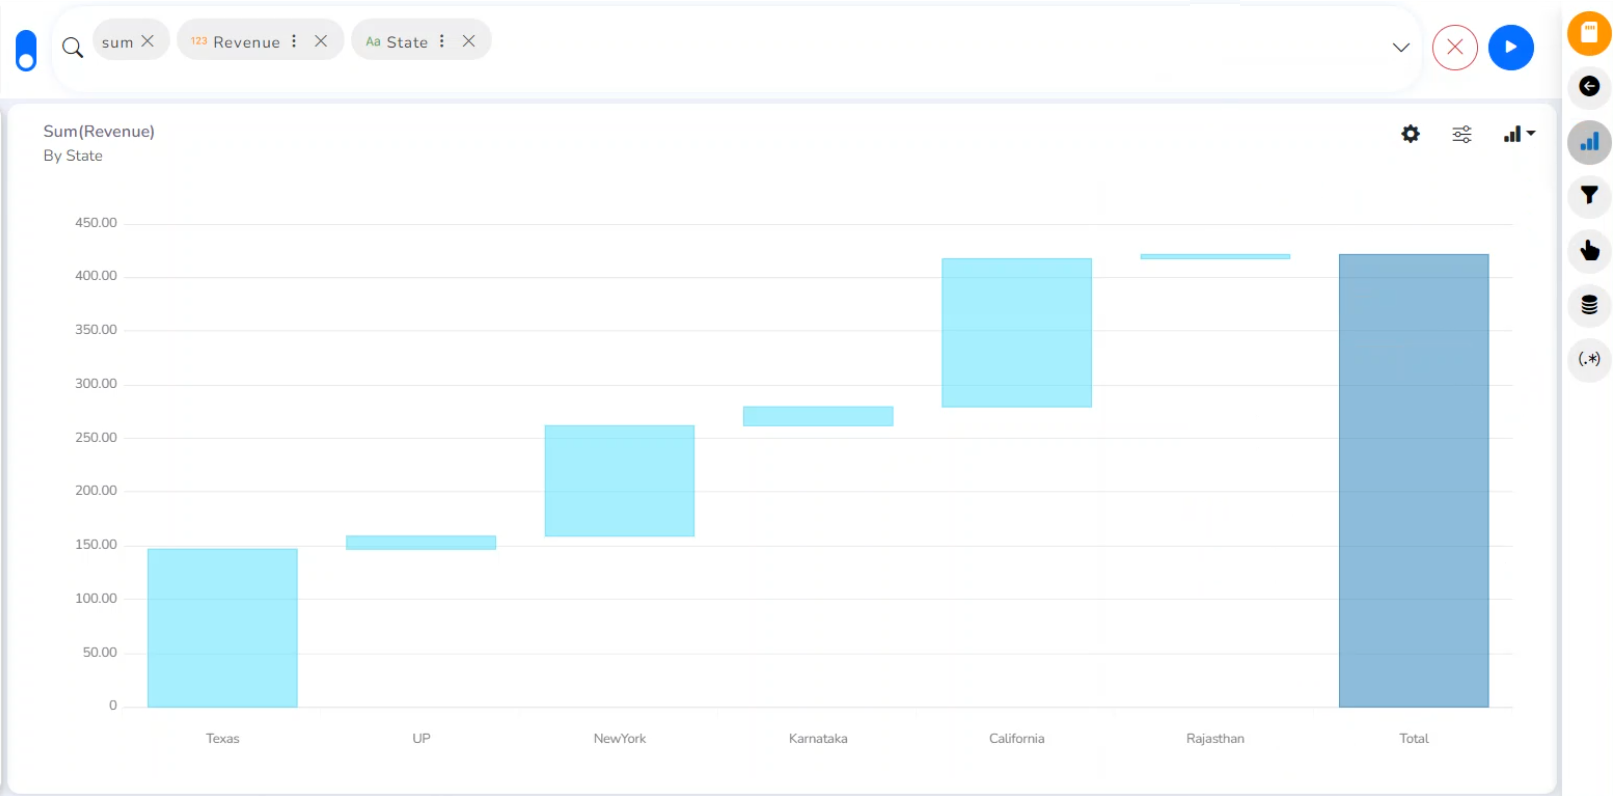Open the chart type dropdown

(x=1518, y=134)
